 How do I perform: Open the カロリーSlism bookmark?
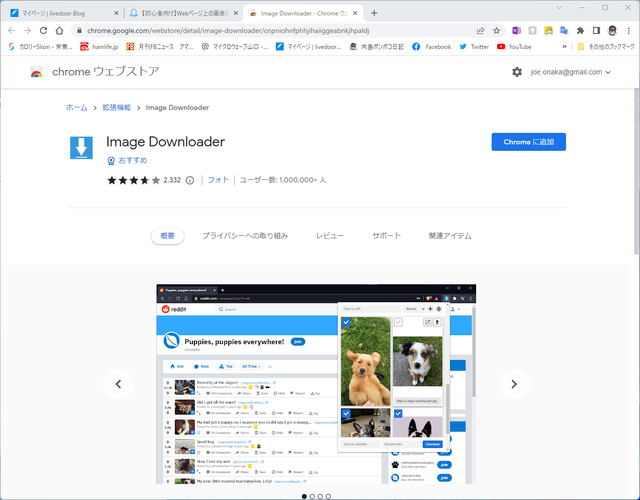click(x=40, y=47)
